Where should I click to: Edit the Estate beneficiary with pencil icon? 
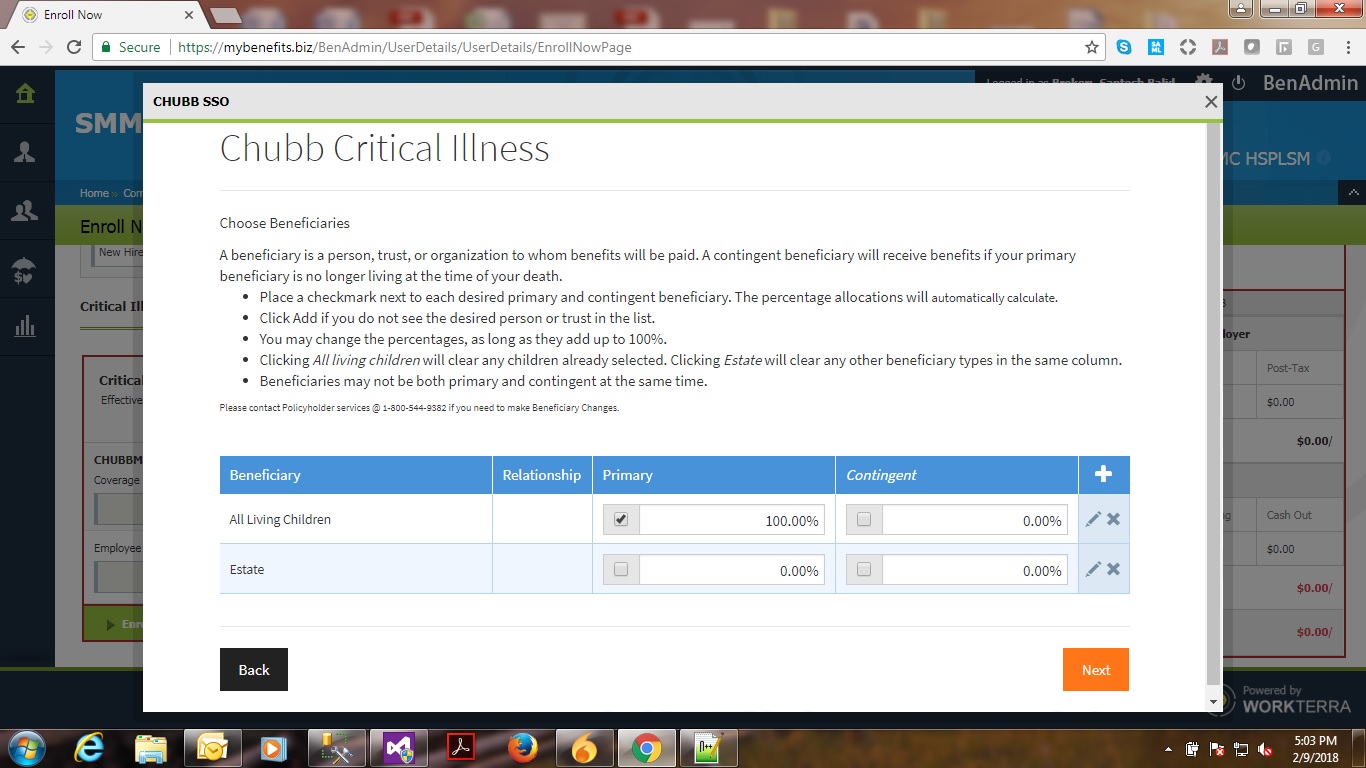1093,569
